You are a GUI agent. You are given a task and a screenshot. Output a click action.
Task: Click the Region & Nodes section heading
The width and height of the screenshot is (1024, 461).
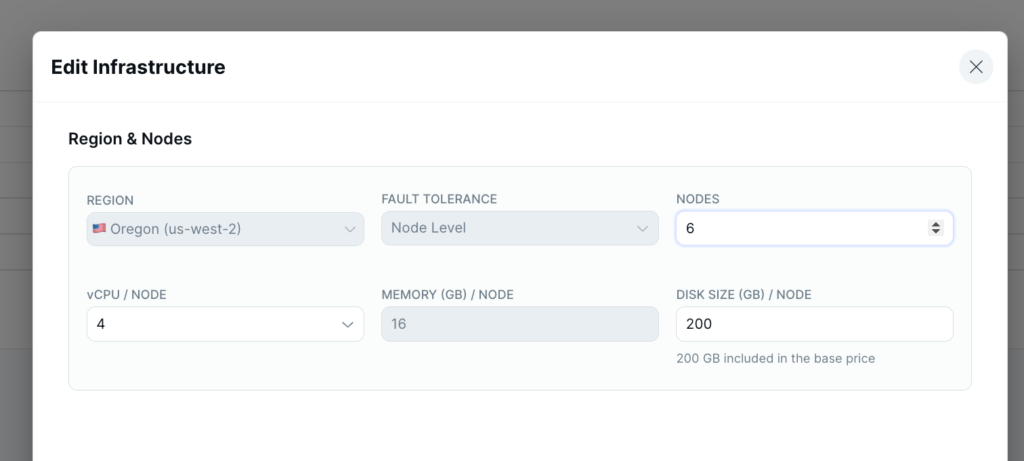click(130, 139)
